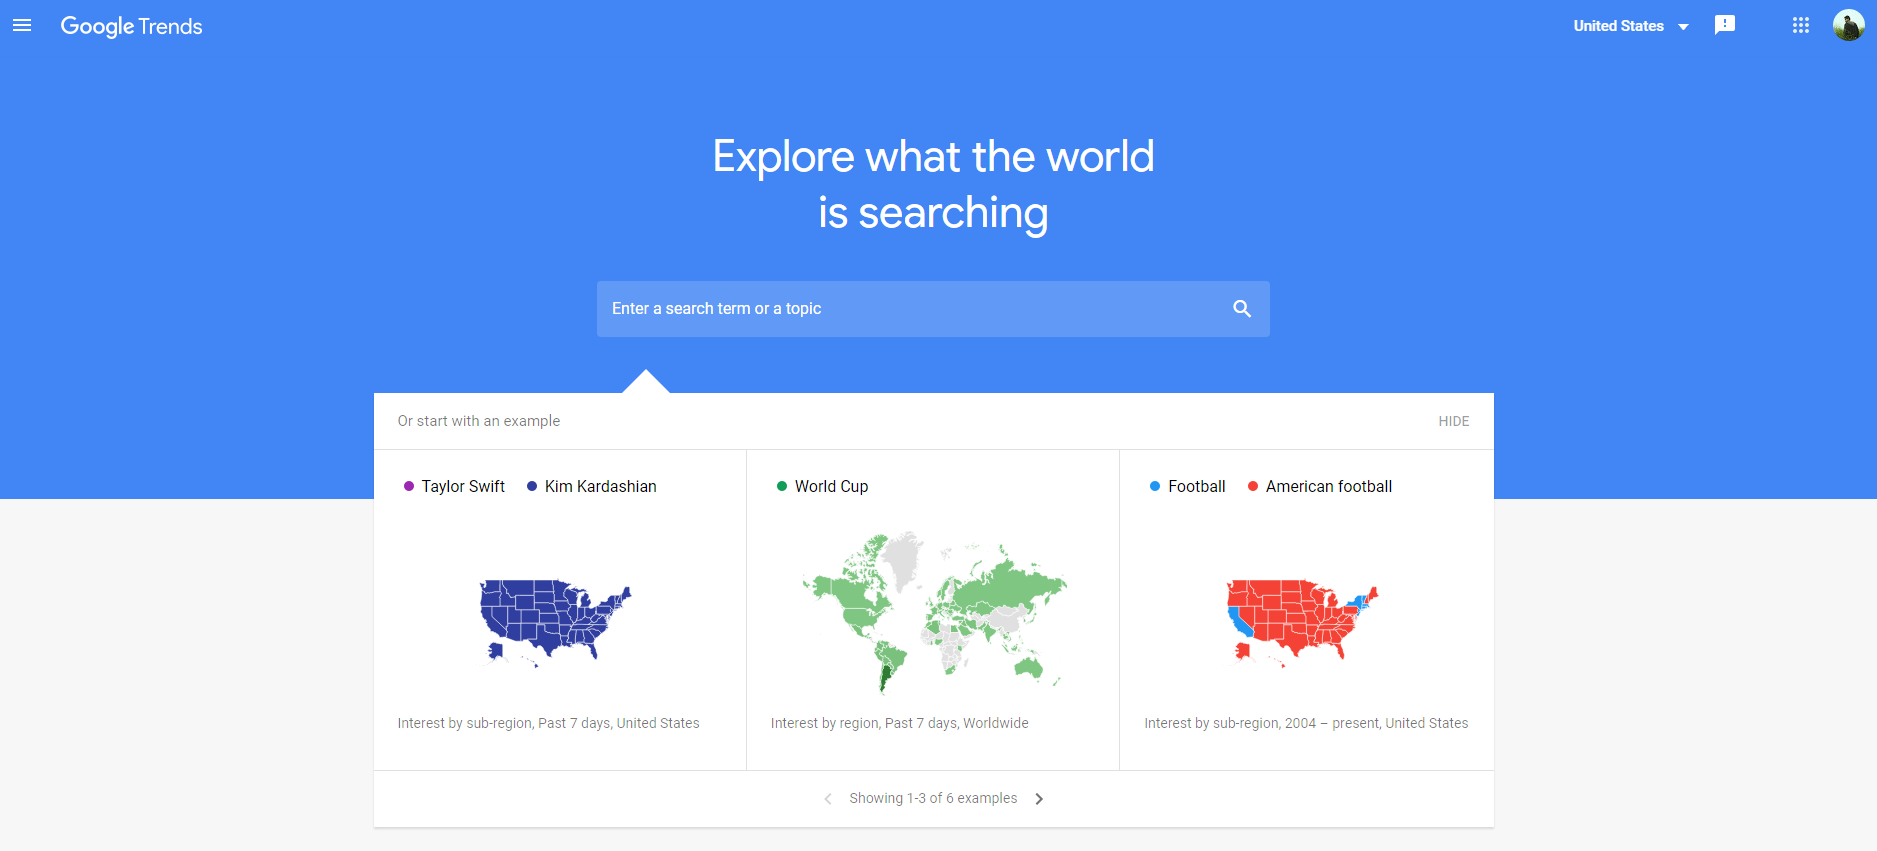This screenshot has width=1877, height=851.
Task: Open the red US football map
Action: tap(1302, 622)
